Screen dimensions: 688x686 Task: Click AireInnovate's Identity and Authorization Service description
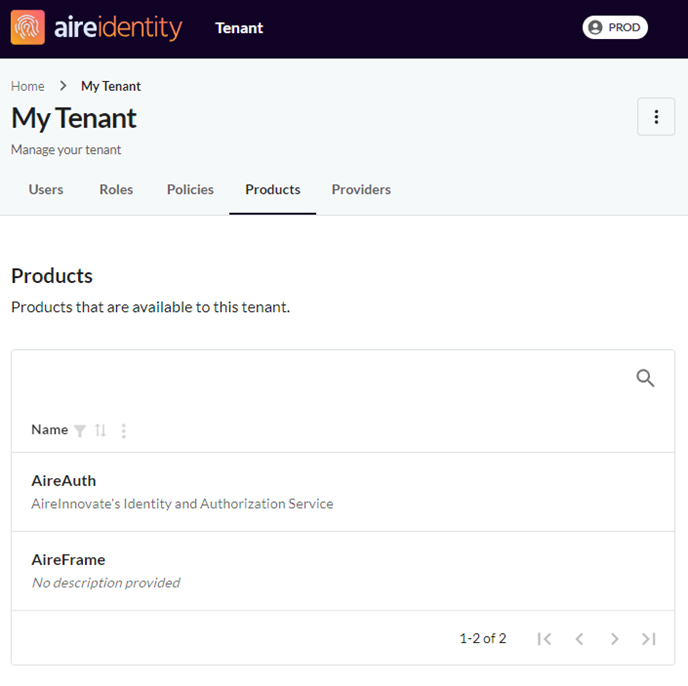coord(182,504)
